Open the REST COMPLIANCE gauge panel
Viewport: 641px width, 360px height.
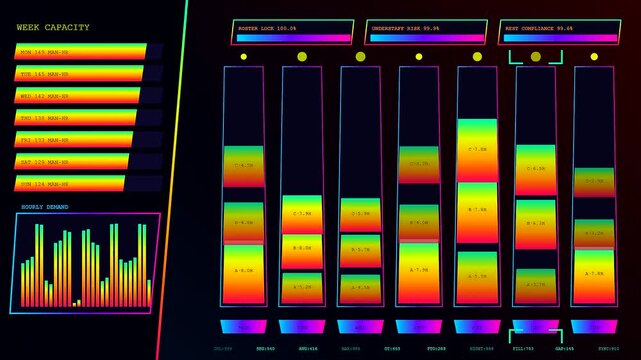point(559,32)
